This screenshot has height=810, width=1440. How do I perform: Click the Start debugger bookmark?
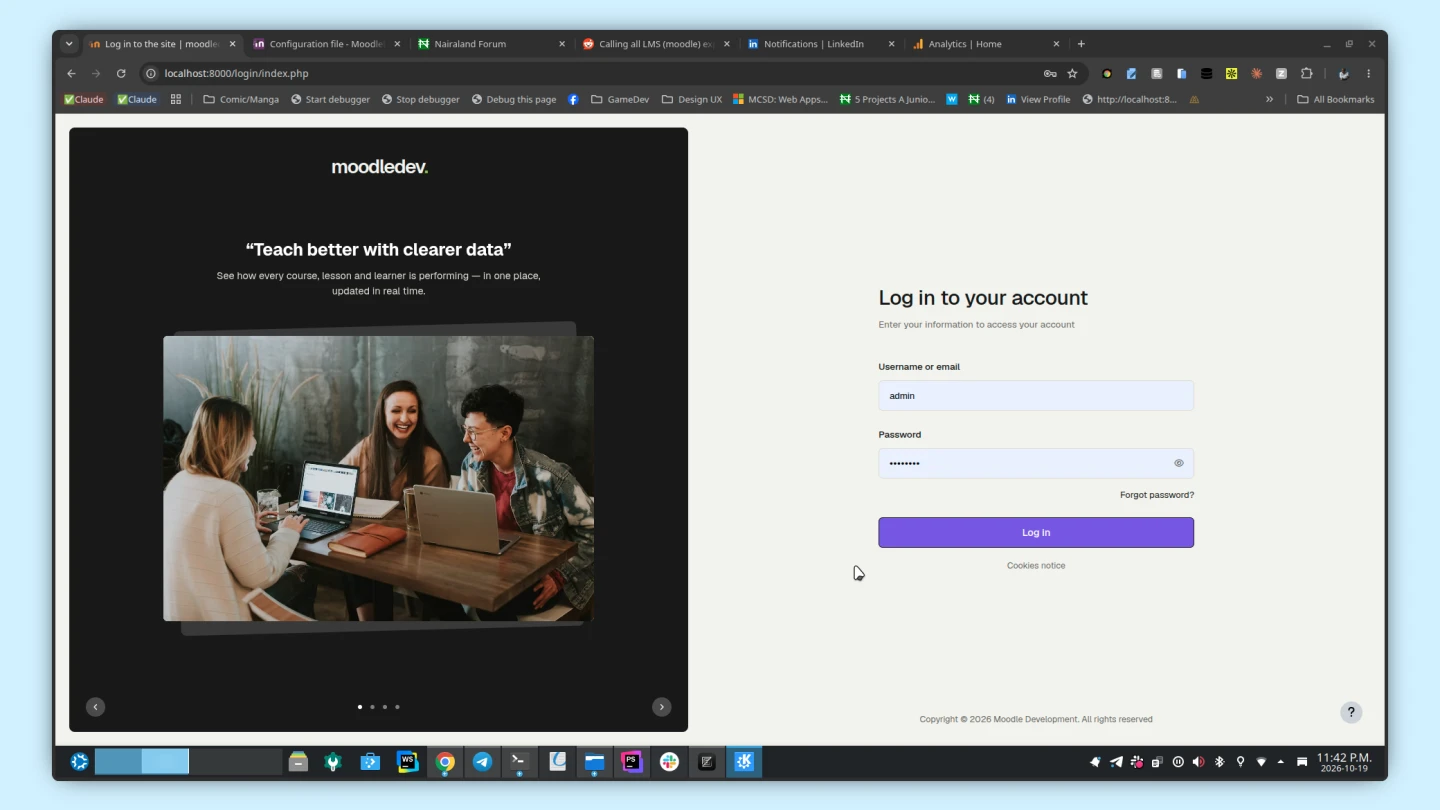click(x=330, y=99)
